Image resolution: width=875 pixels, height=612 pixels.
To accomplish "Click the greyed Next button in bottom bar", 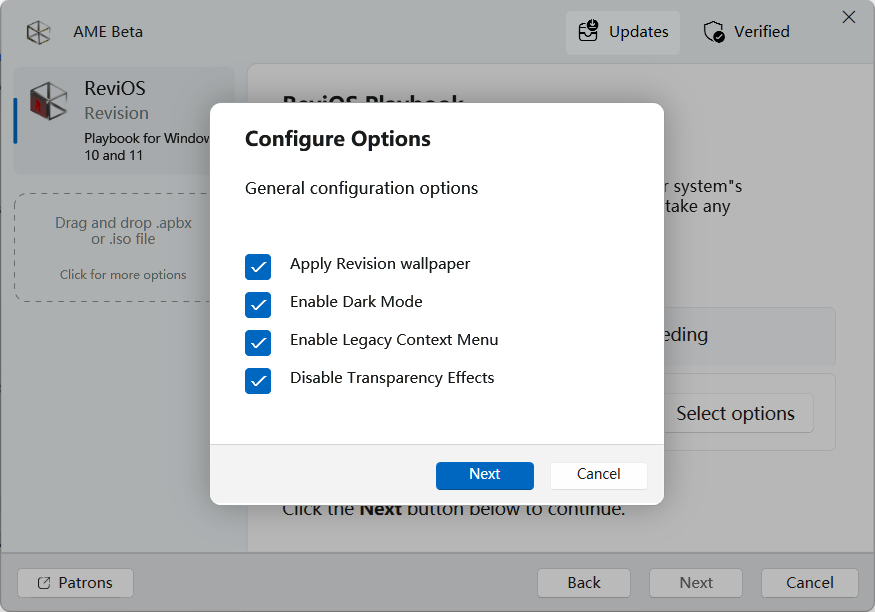I will point(696,583).
